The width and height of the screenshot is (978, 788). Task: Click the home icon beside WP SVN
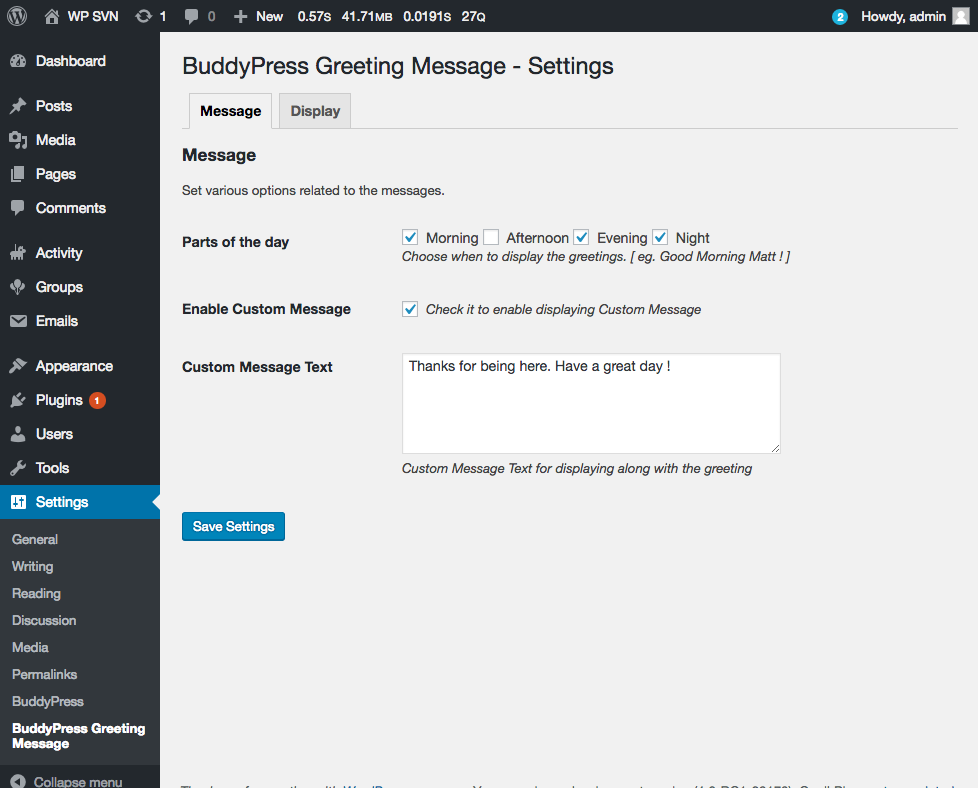(52, 16)
